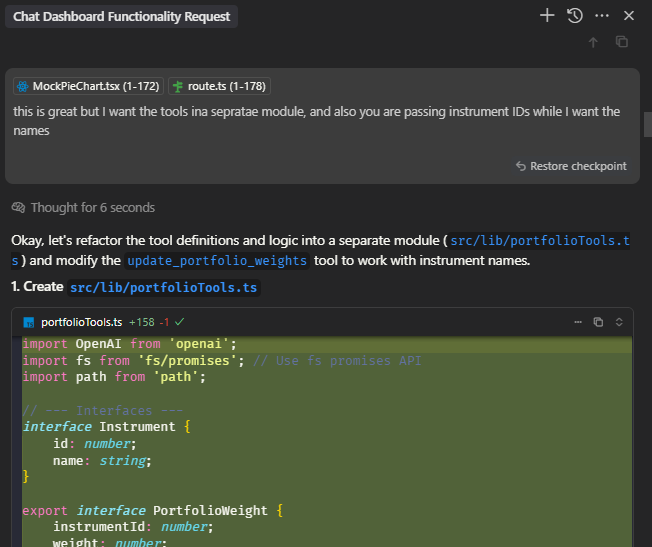Open portfolioTools.ts from code block header

(x=82, y=322)
